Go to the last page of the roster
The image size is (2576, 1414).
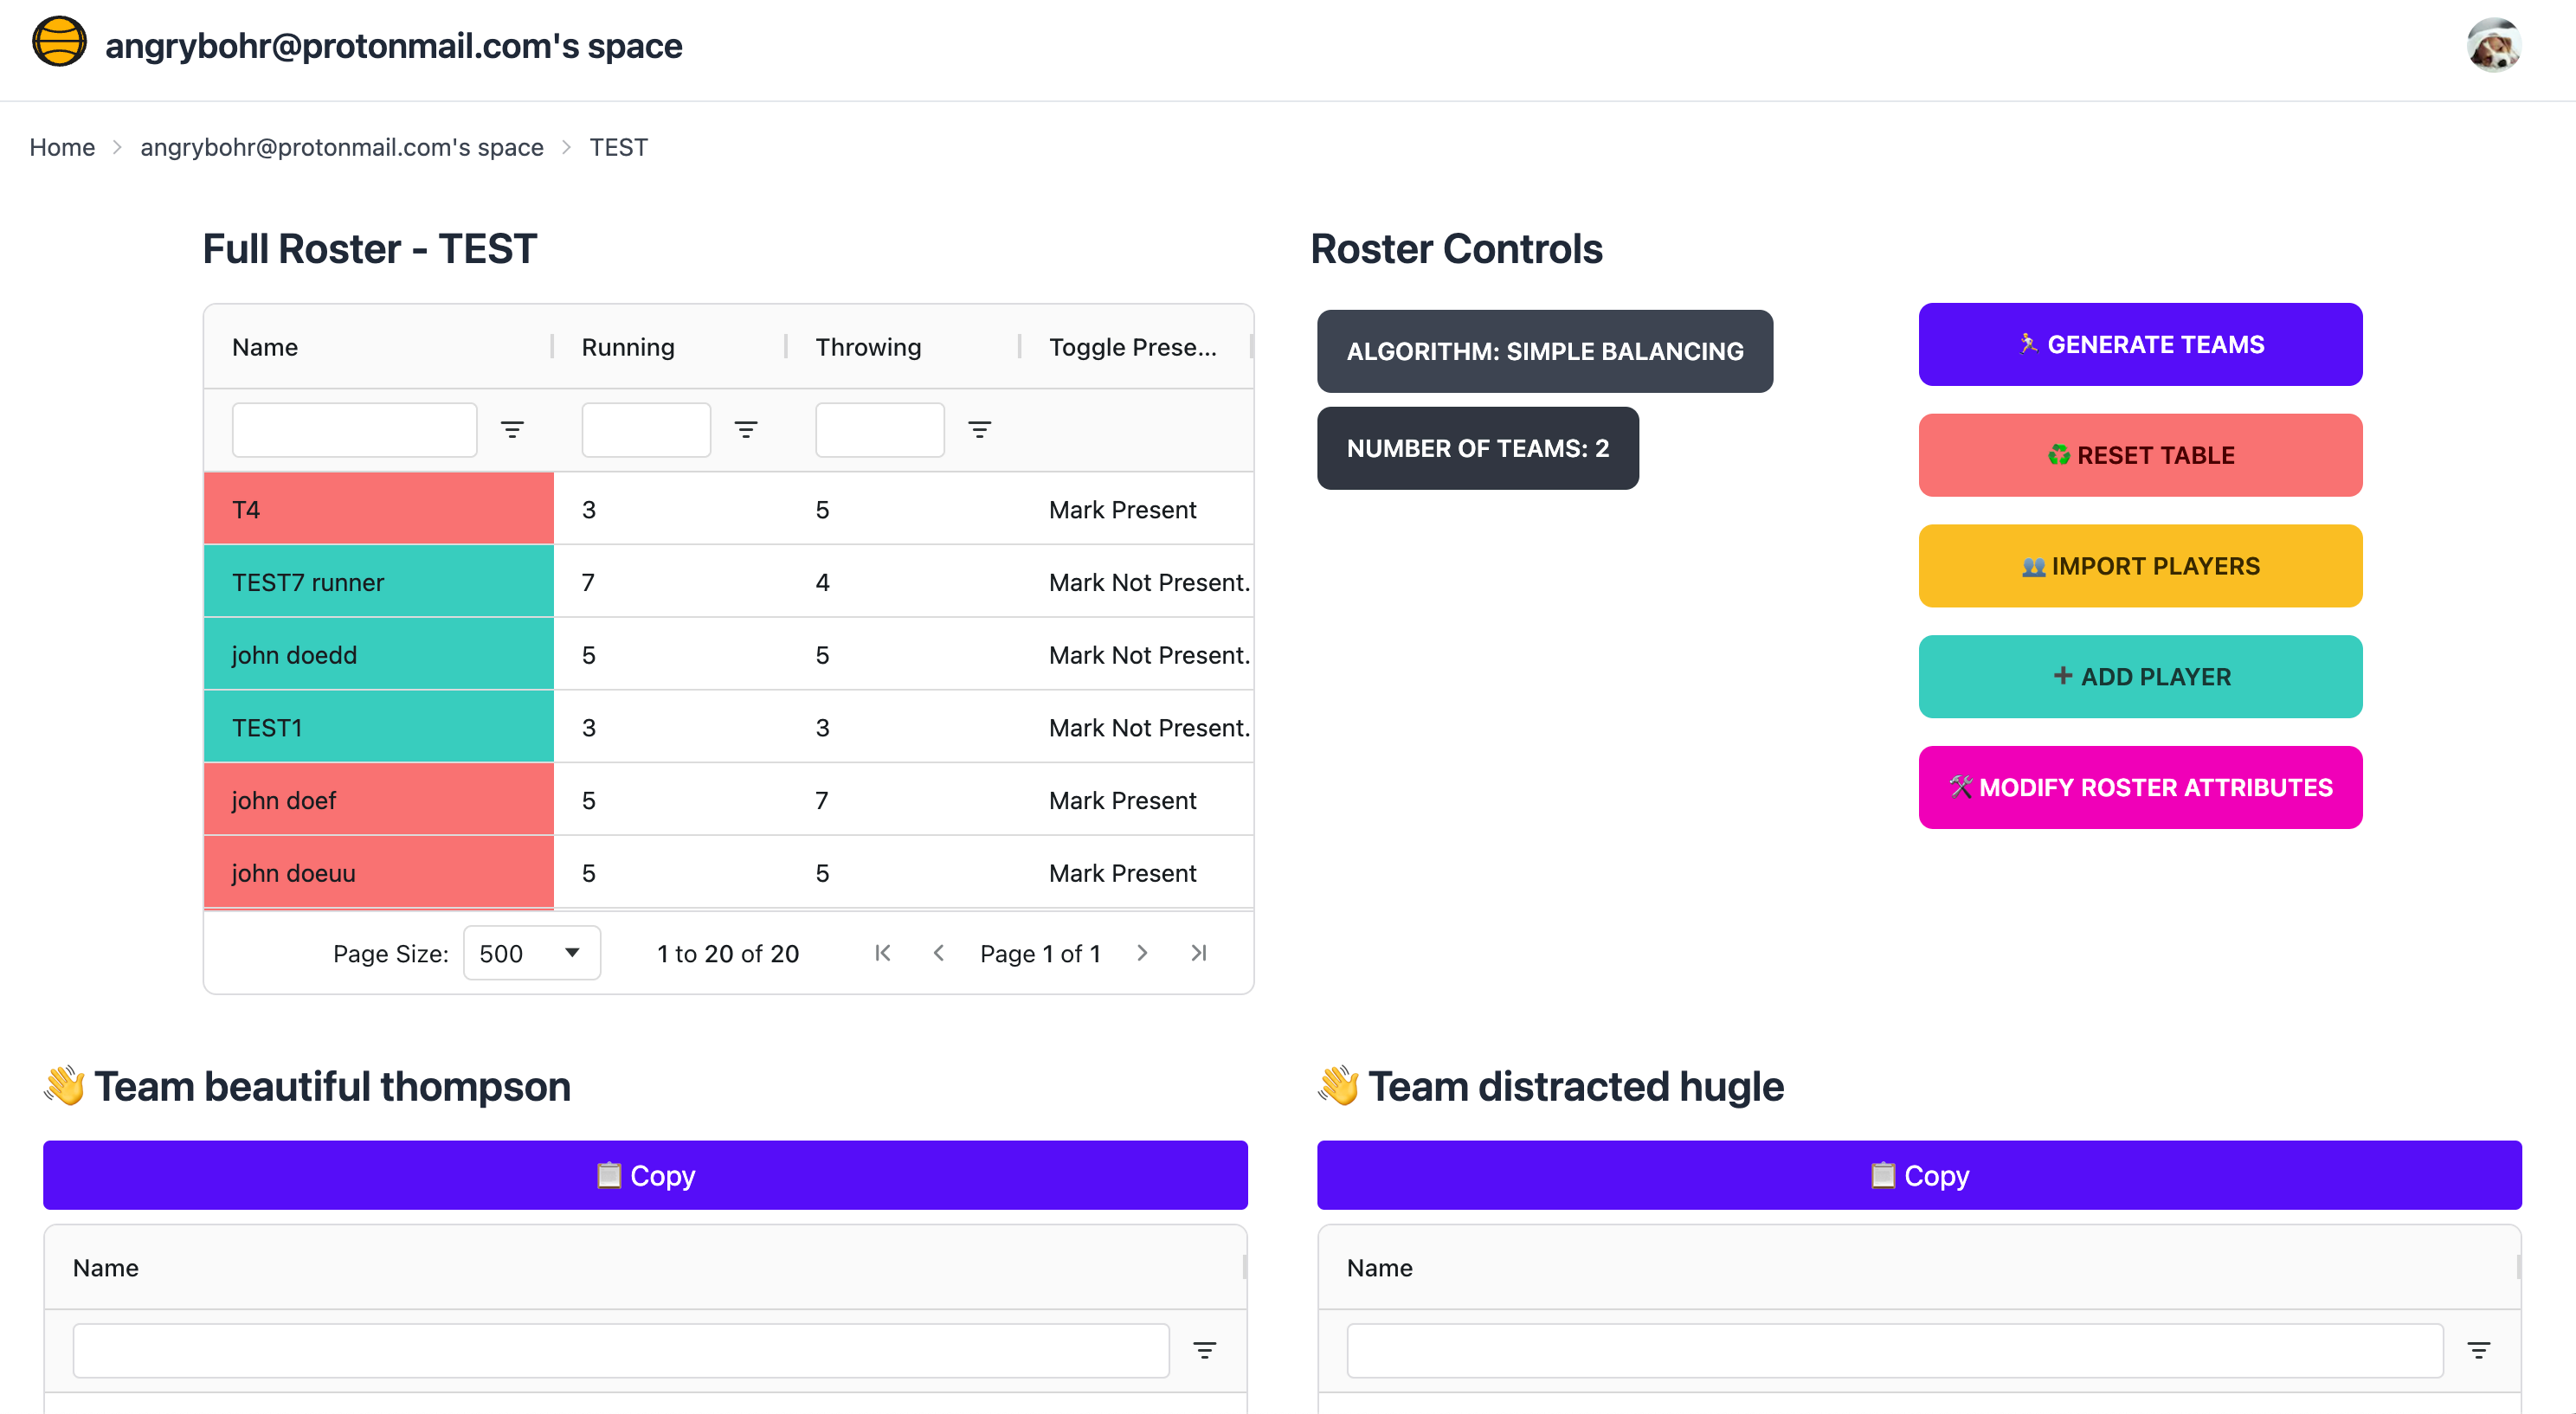[1199, 953]
